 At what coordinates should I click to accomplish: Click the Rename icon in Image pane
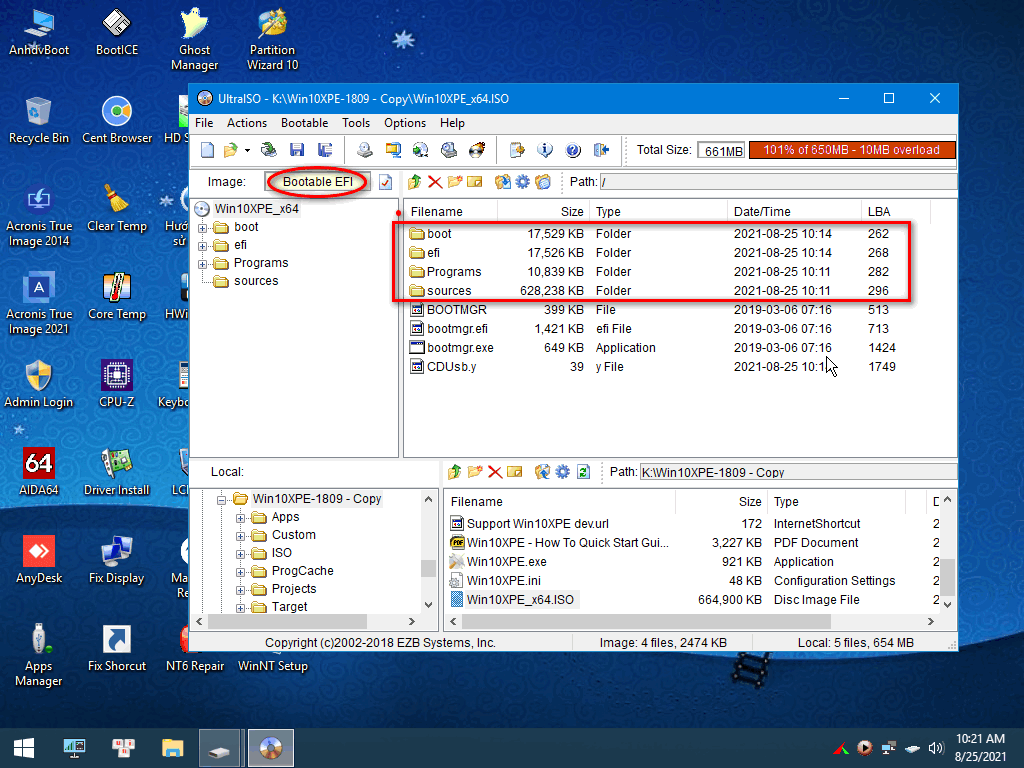pyautogui.click(x=475, y=182)
